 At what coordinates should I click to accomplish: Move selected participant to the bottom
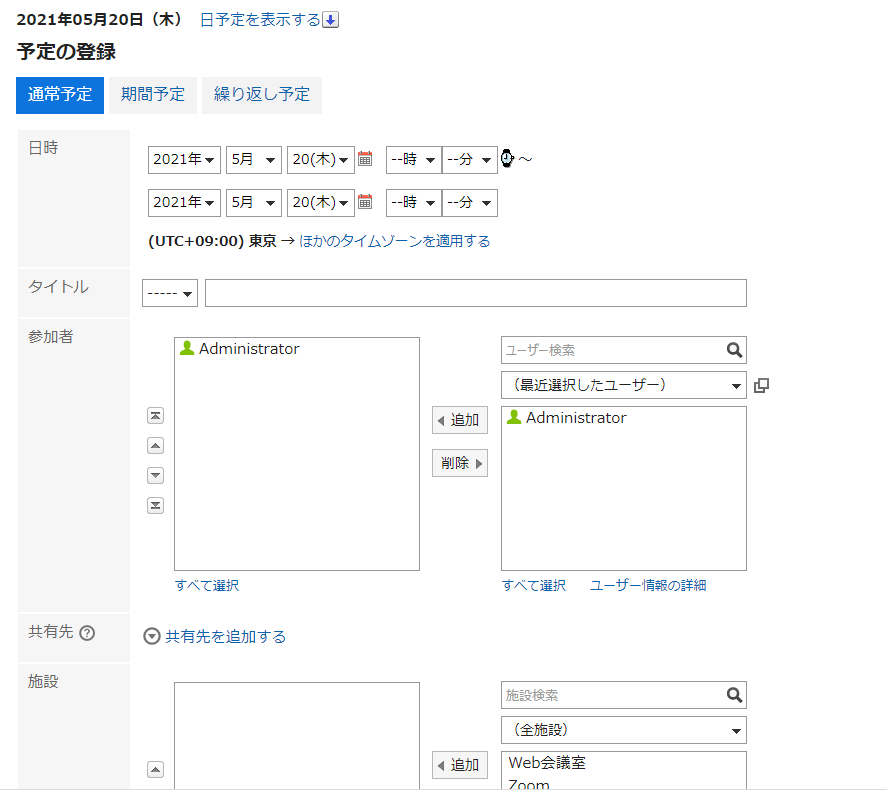tap(155, 505)
